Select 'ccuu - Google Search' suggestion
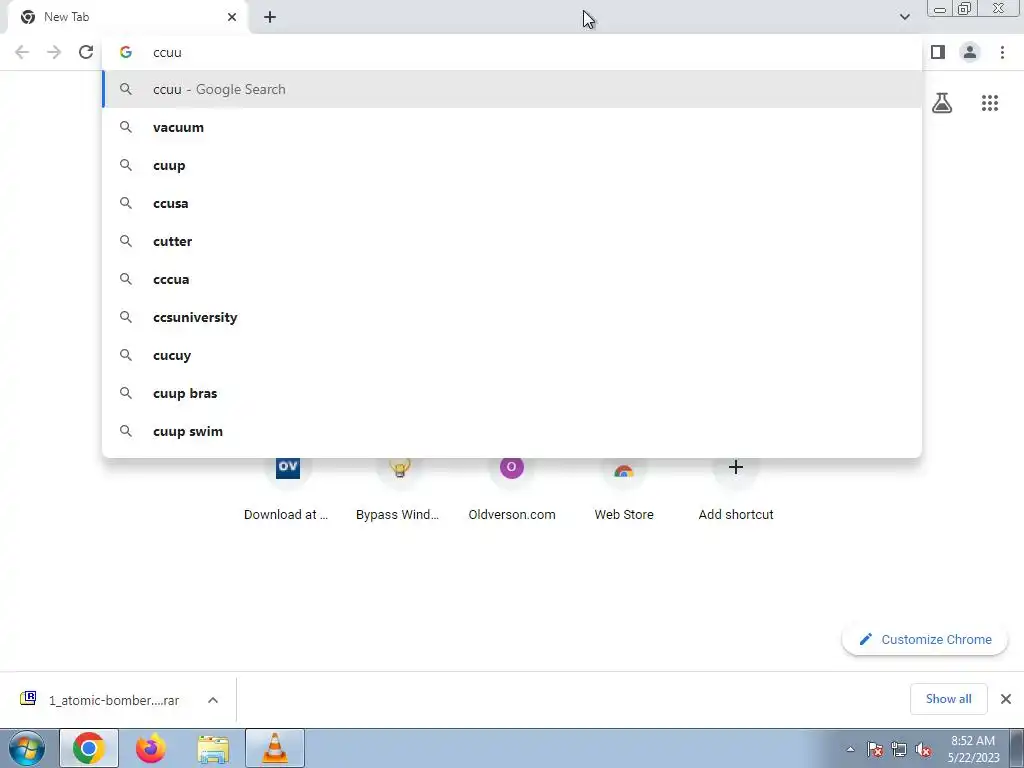The height and width of the screenshot is (768, 1024). coord(513,89)
